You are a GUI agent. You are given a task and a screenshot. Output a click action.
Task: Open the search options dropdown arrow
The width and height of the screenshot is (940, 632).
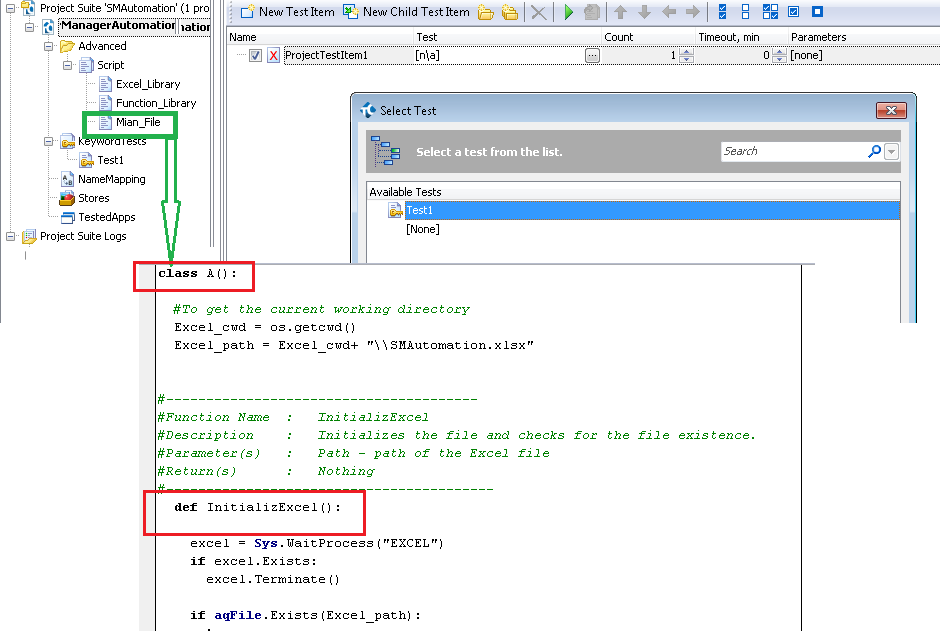pos(891,151)
